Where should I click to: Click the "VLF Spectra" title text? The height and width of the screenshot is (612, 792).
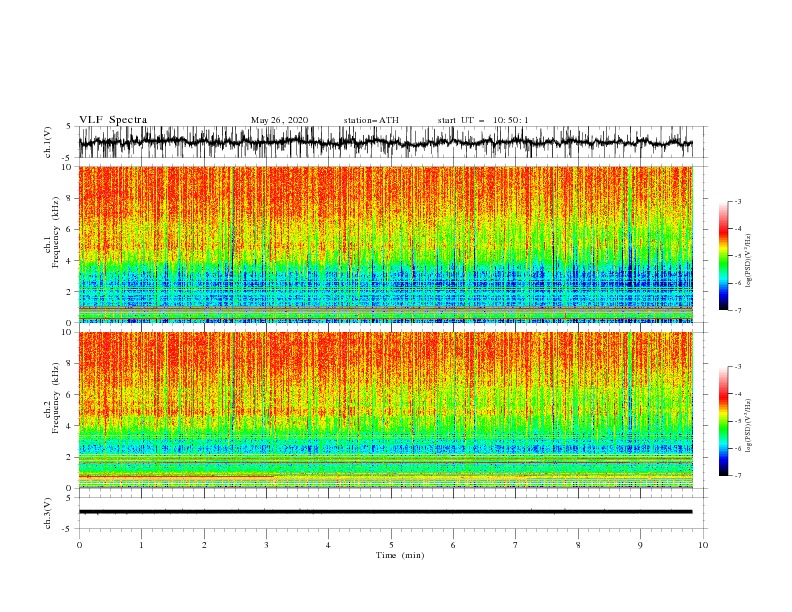click(113, 120)
